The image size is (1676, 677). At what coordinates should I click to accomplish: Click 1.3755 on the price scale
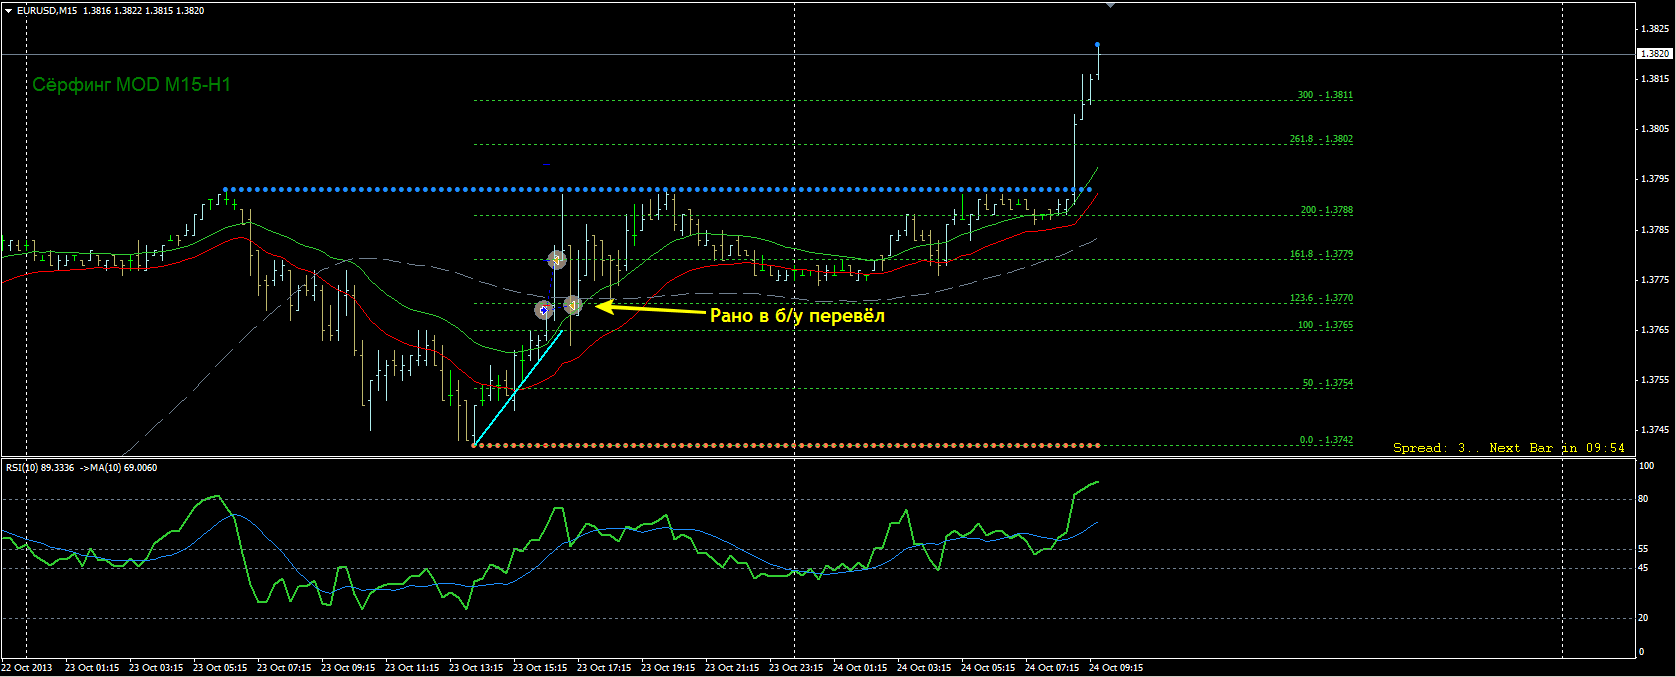1654,380
